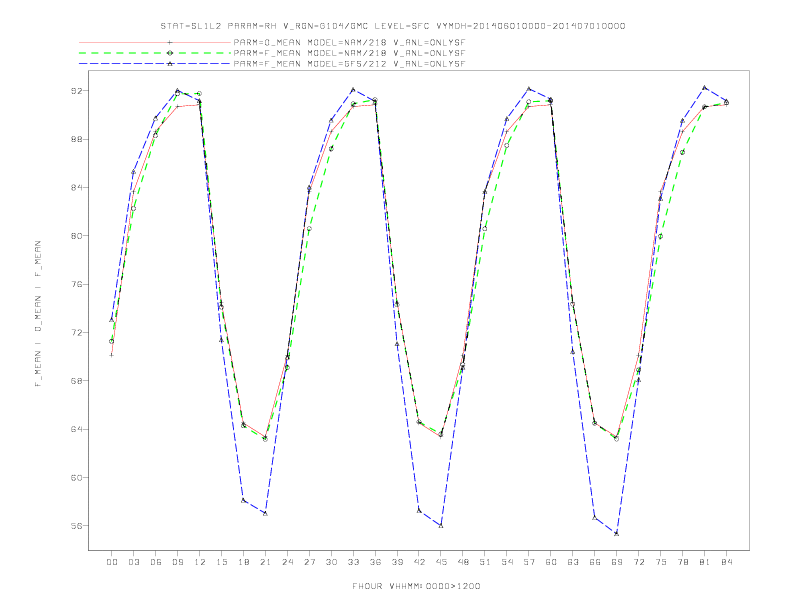Click x-axis tick label 51

[485, 562]
